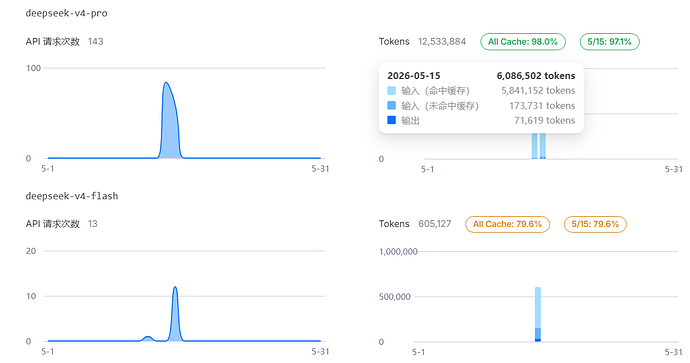This screenshot has height=363, width=690.
Task: Select the deepseek-v4-flash model heading
Action: coord(72,196)
